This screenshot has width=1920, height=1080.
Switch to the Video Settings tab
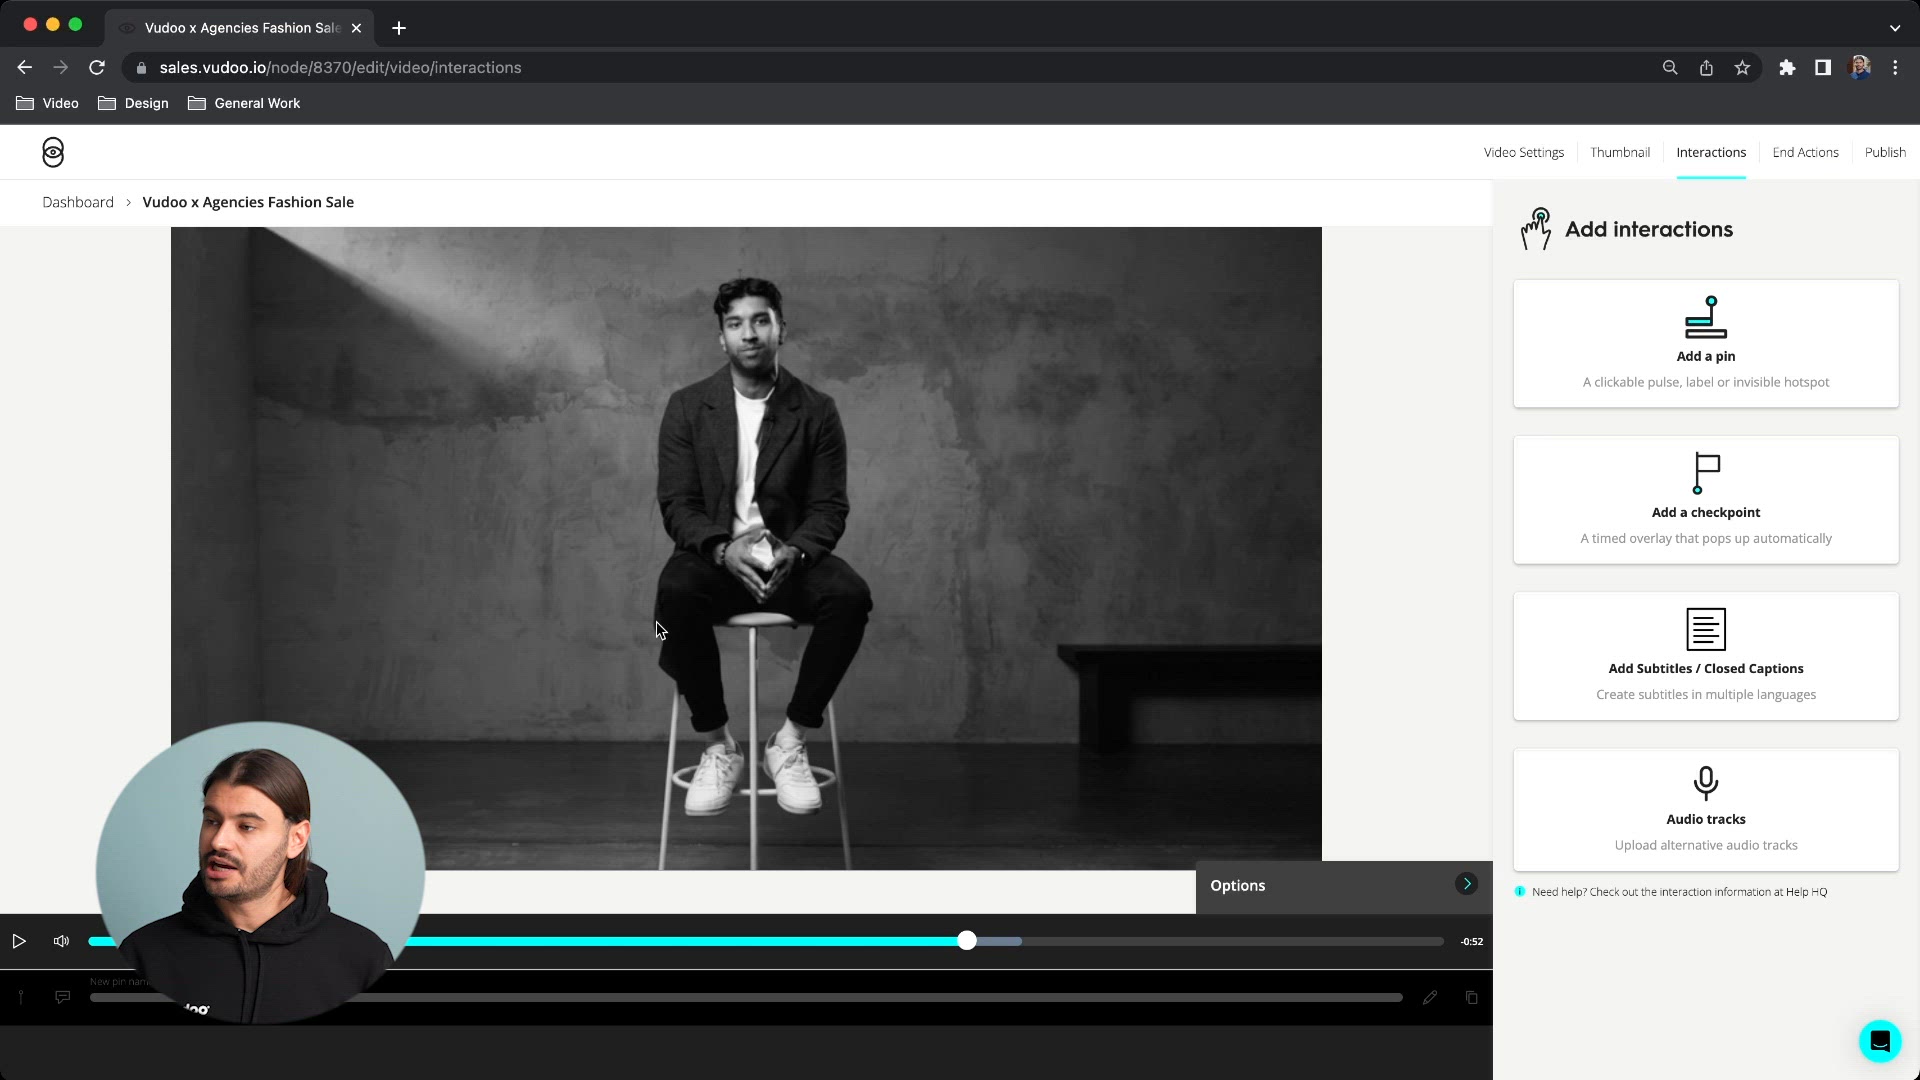[1524, 152]
